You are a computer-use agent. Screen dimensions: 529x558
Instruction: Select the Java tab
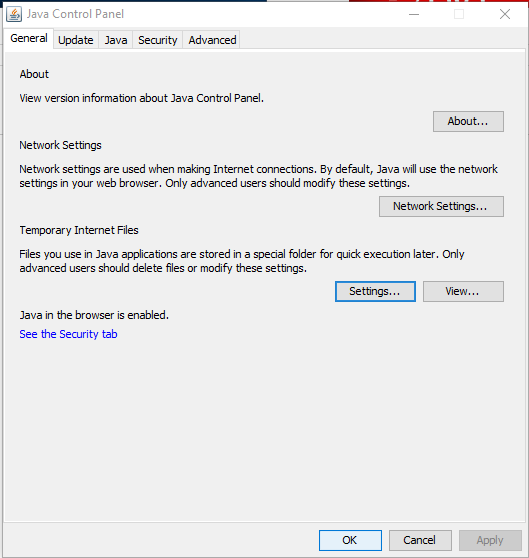click(x=116, y=40)
